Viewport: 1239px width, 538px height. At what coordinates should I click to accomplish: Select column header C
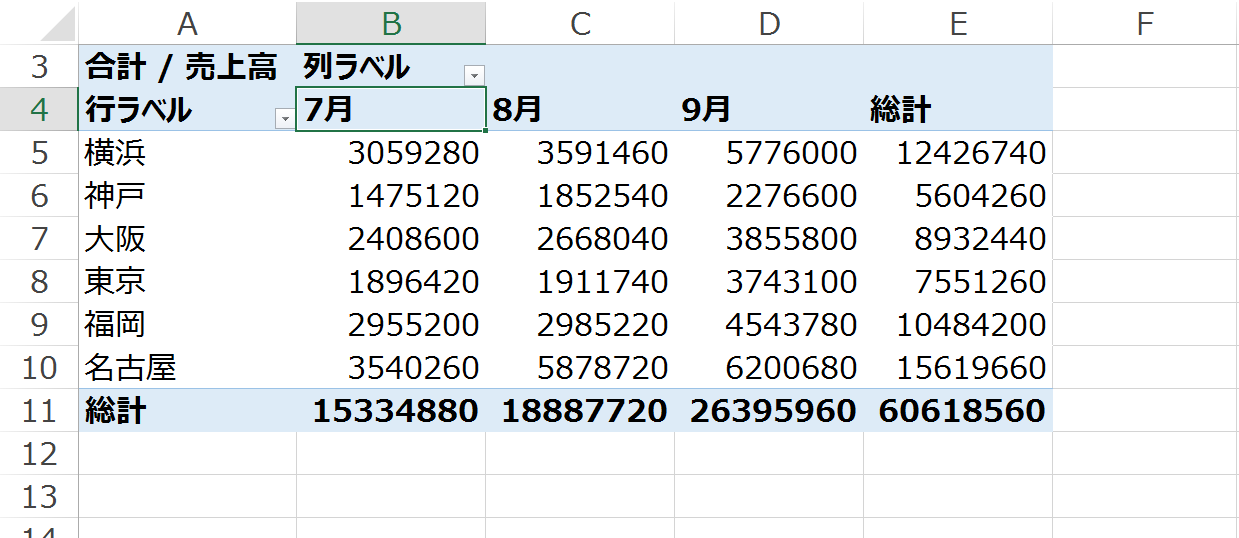pos(580,24)
